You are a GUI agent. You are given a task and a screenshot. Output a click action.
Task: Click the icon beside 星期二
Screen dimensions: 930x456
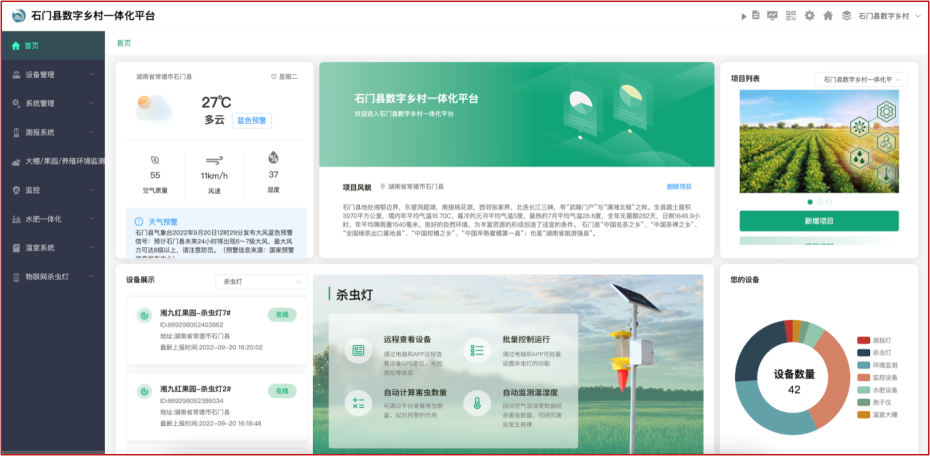click(x=273, y=76)
